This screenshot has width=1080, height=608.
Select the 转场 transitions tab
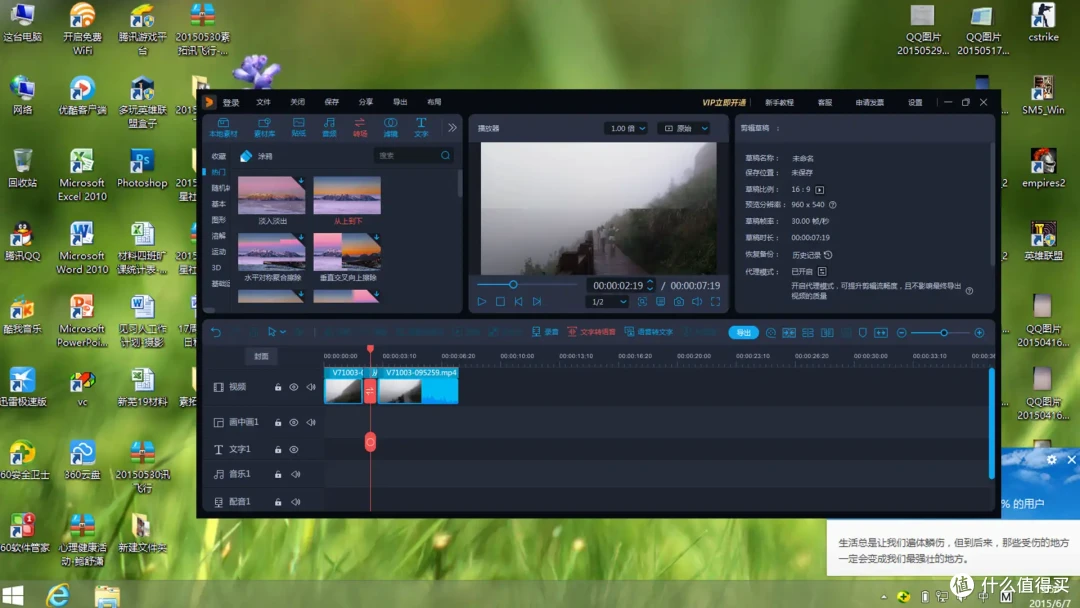point(360,127)
